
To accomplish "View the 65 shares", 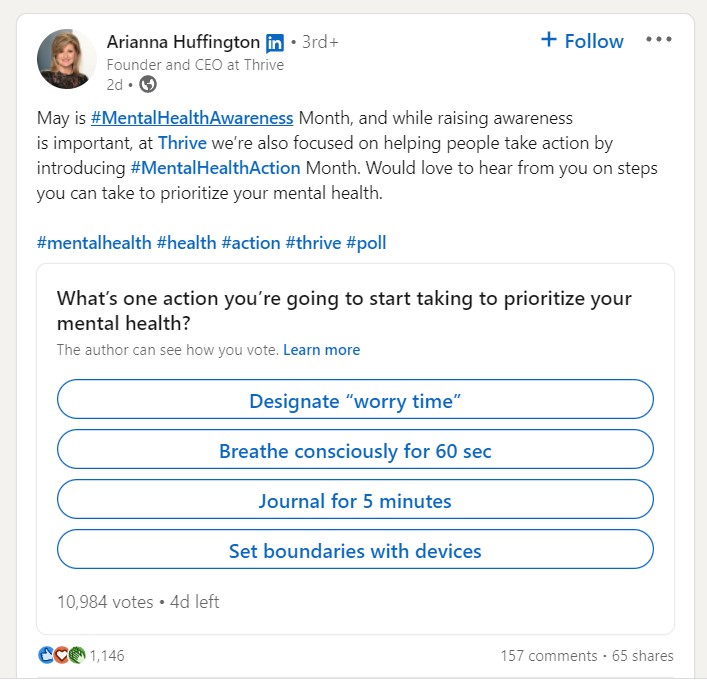I will [x=643, y=656].
